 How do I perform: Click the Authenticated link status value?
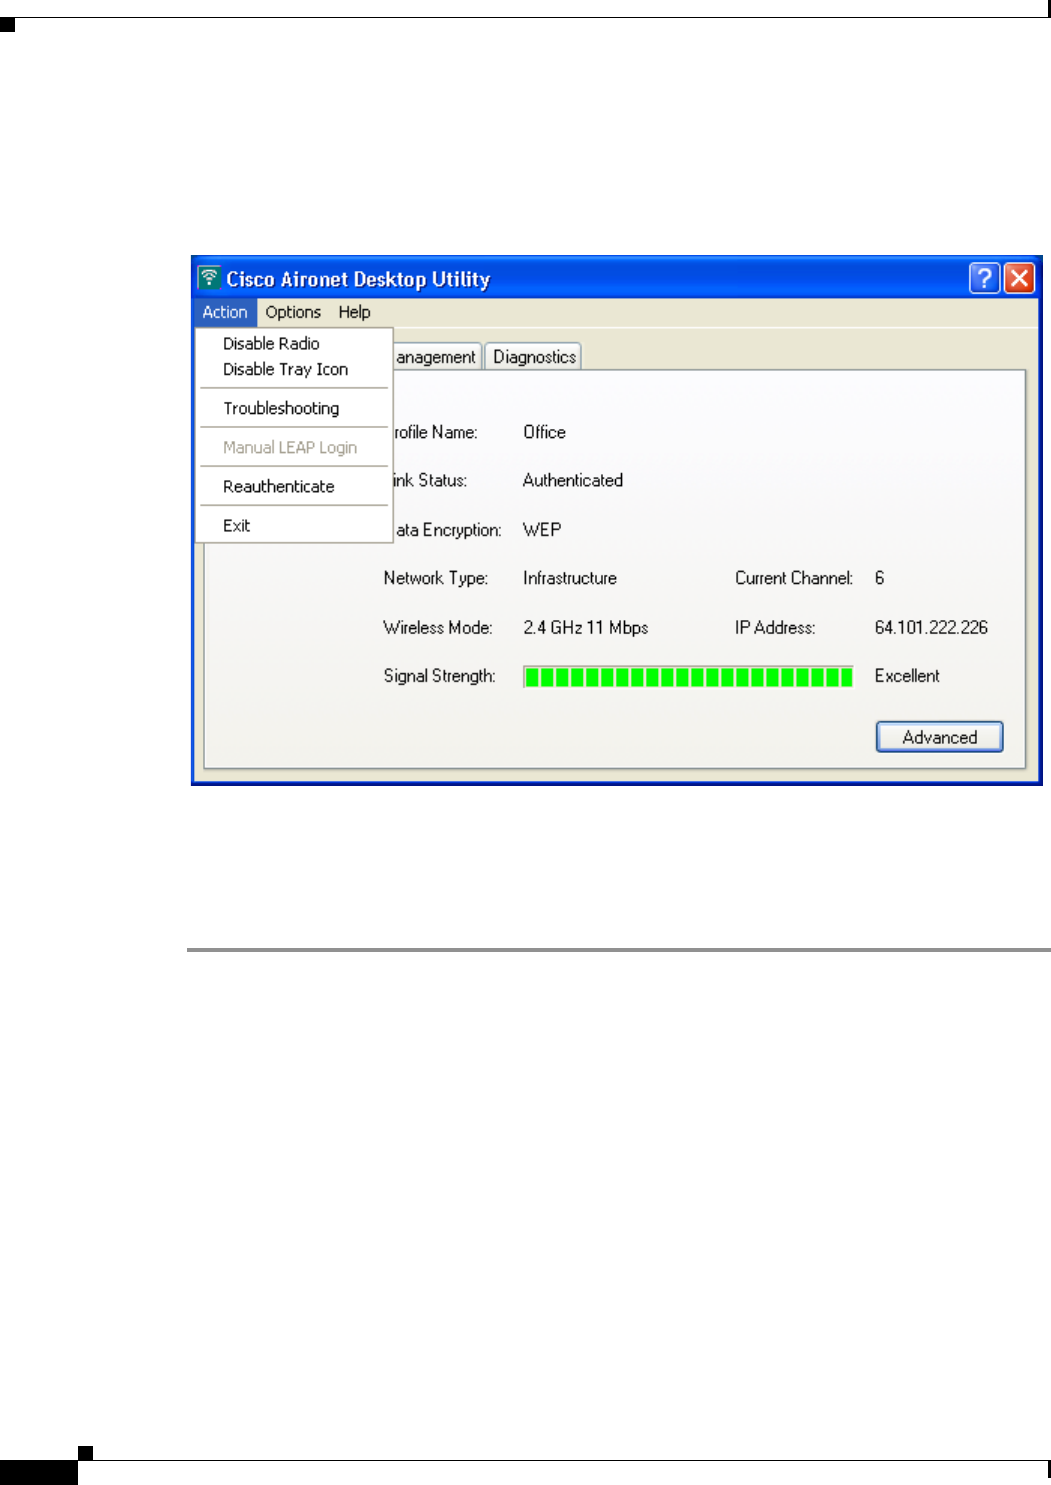click(572, 480)
